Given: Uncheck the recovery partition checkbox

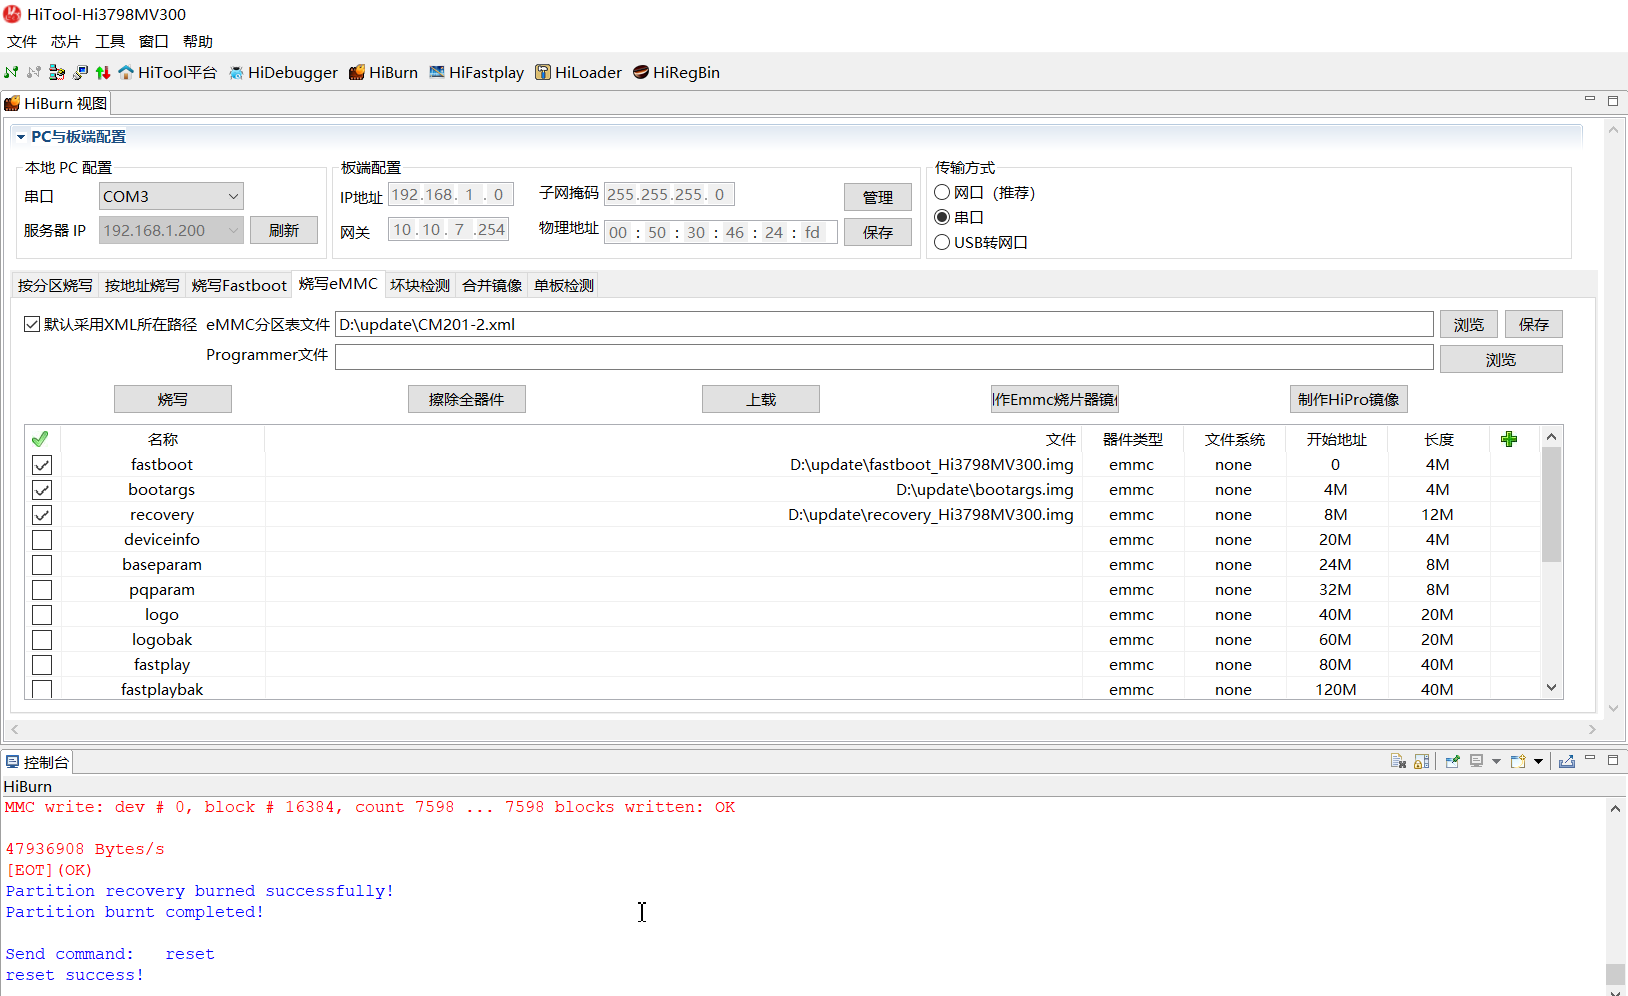Looking at the screenshot, I should (x=42, y=515).
